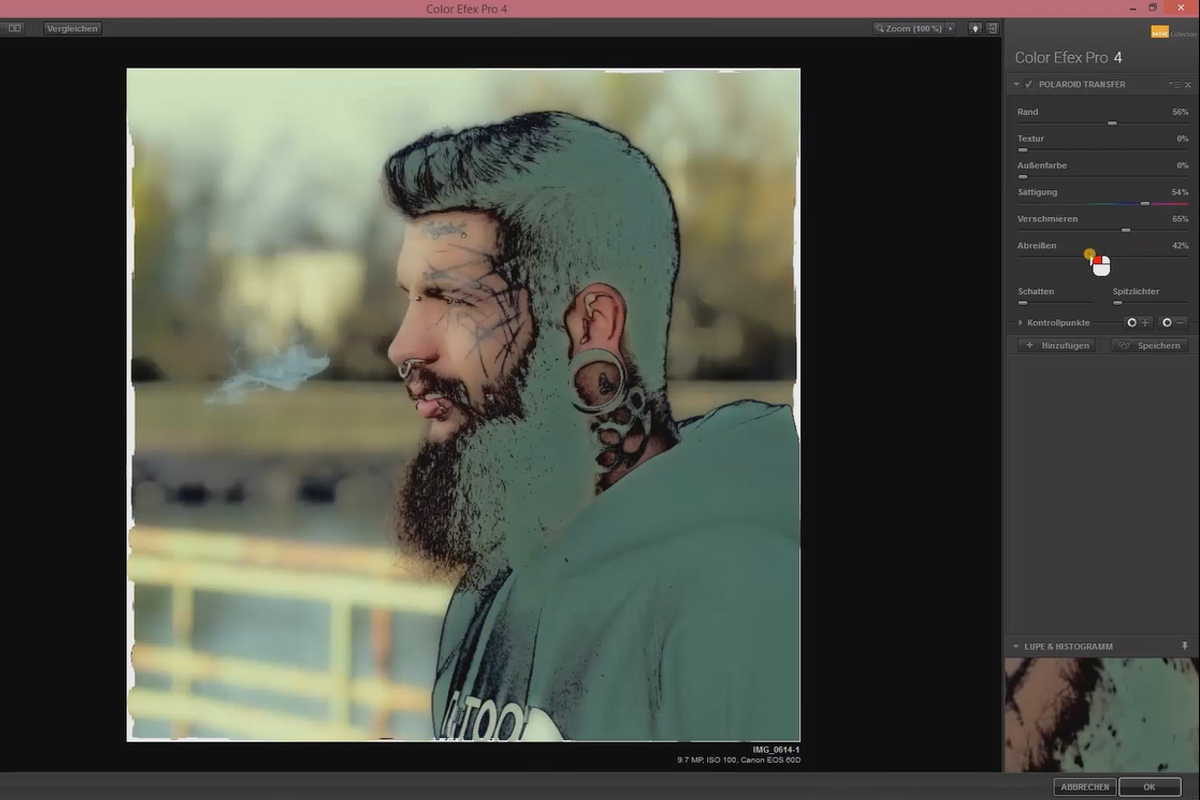Image resolution: width=1200 pixels, height=800 pixels.
Task: Collapse the Polaroid Transfer section triangle
Action: pyautogui.click(x=1015, y=84)
